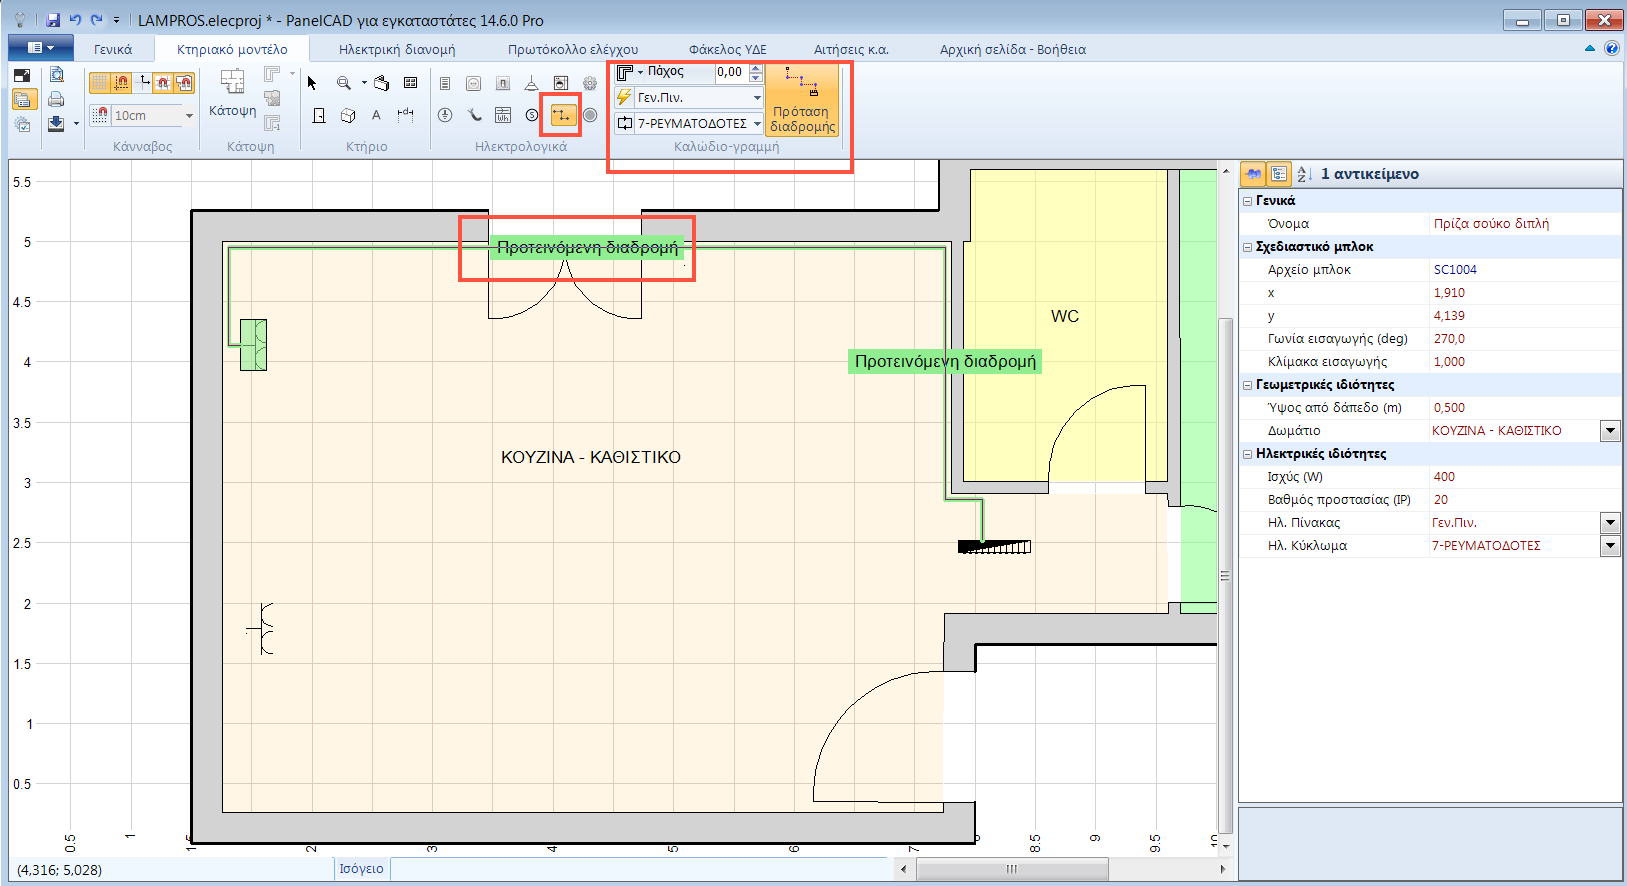Screen dimensions: 1627x886
Task: Activate the text label 'A' tool
Action: (376, 116)
